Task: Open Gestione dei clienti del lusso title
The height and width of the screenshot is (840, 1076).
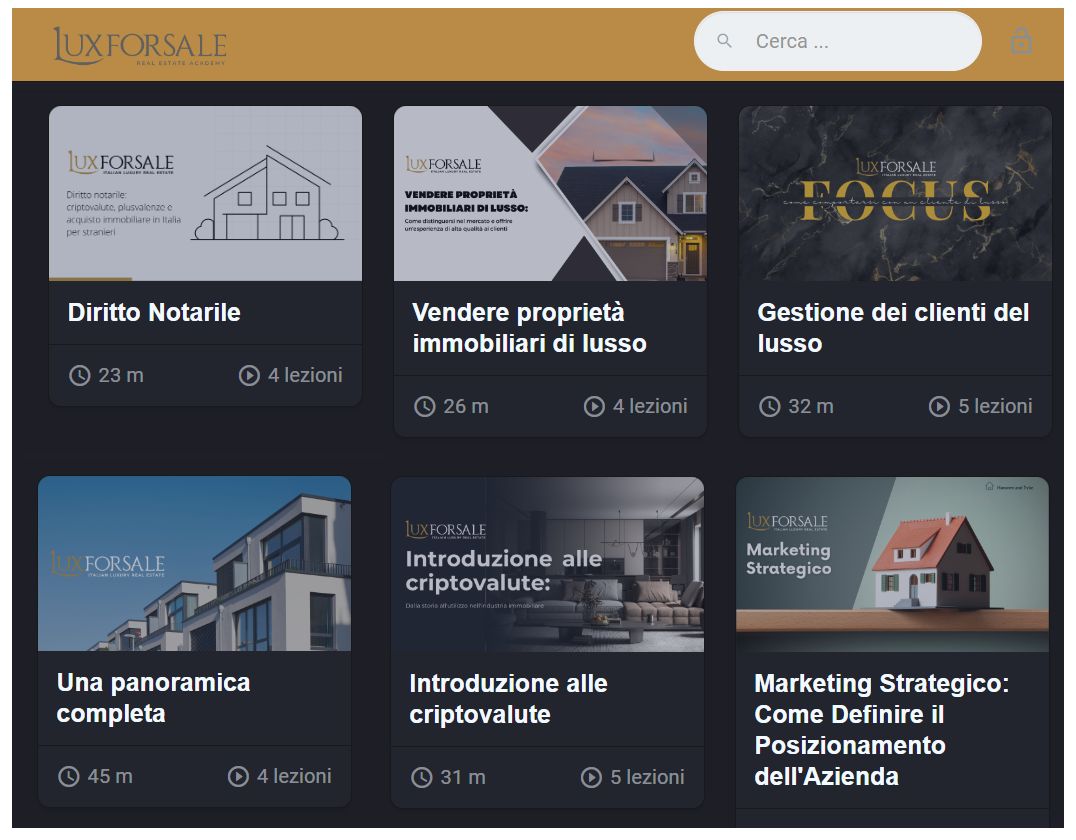Action: pyautogui.click(x=893, y=328)
